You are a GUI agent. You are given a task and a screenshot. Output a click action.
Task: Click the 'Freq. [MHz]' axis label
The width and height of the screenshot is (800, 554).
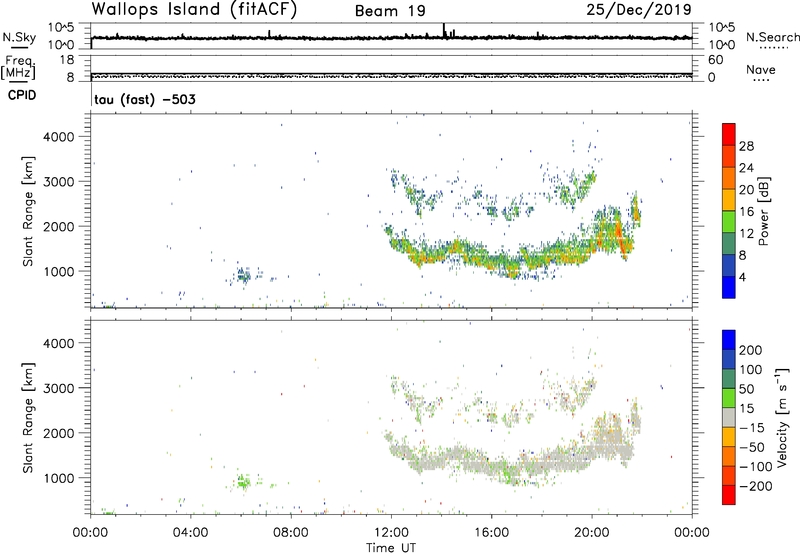[18, 68]
